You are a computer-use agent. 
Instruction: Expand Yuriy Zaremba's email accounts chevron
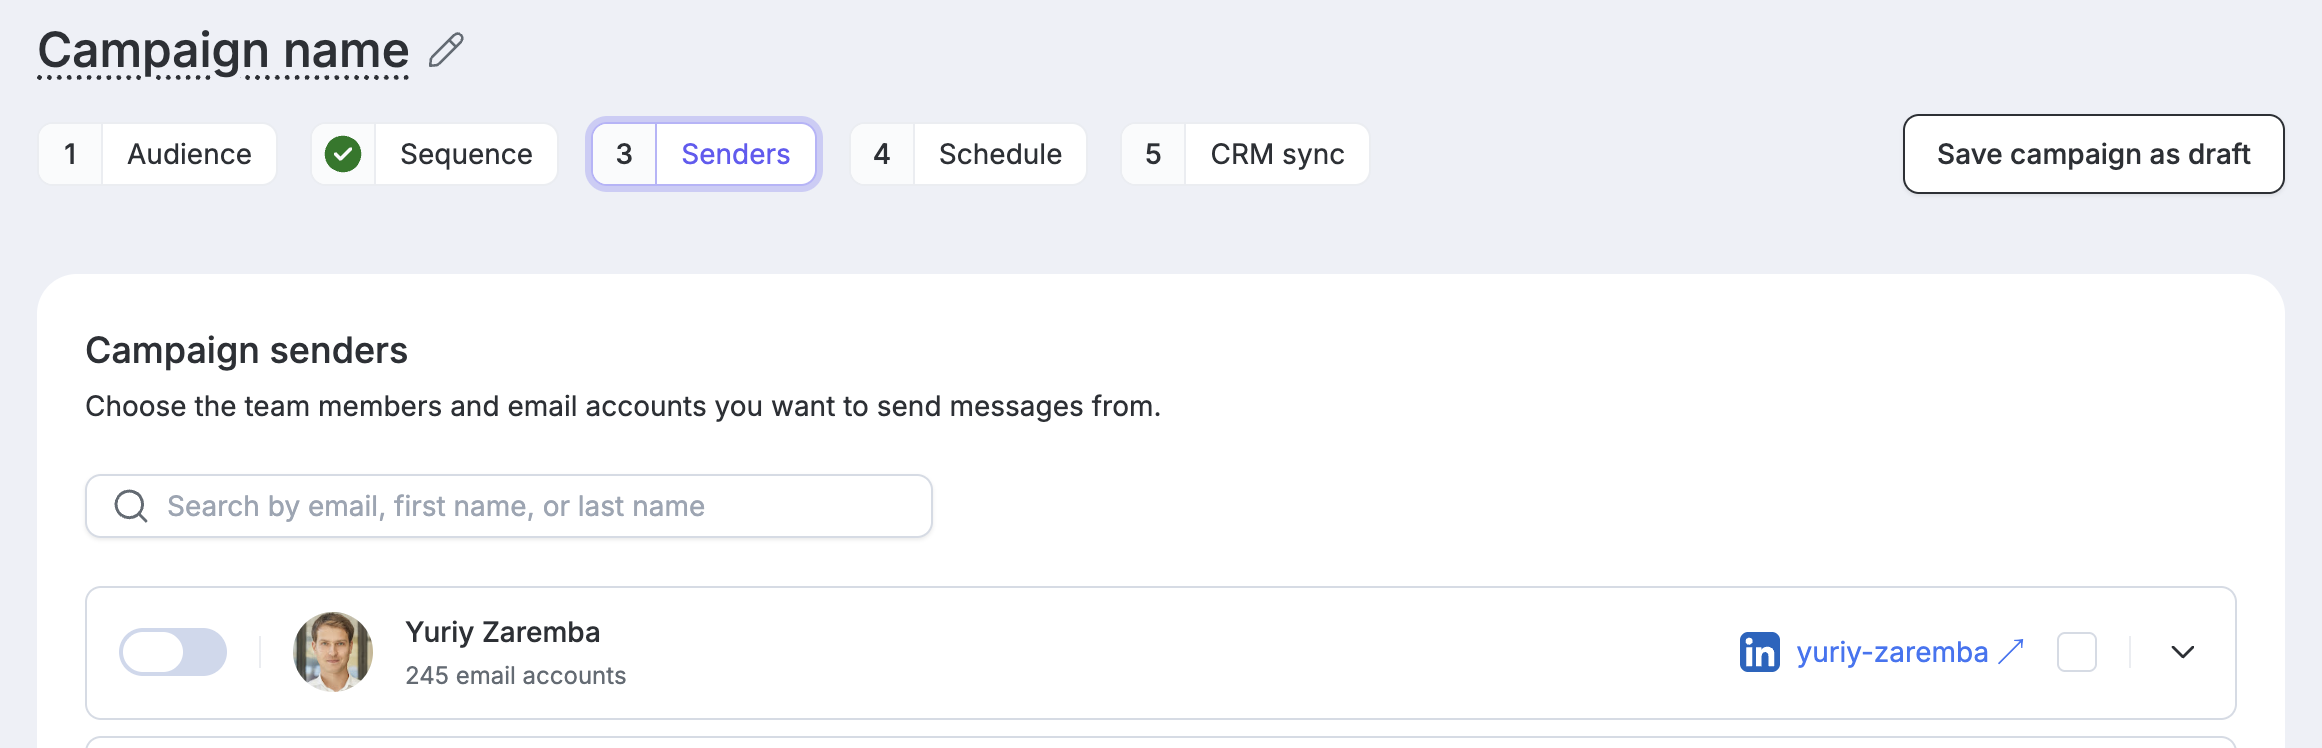[x=2183, y=652]
